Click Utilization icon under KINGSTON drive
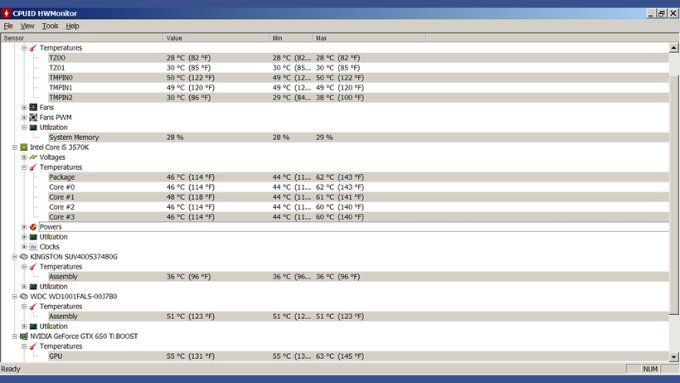 click(33, 286)
